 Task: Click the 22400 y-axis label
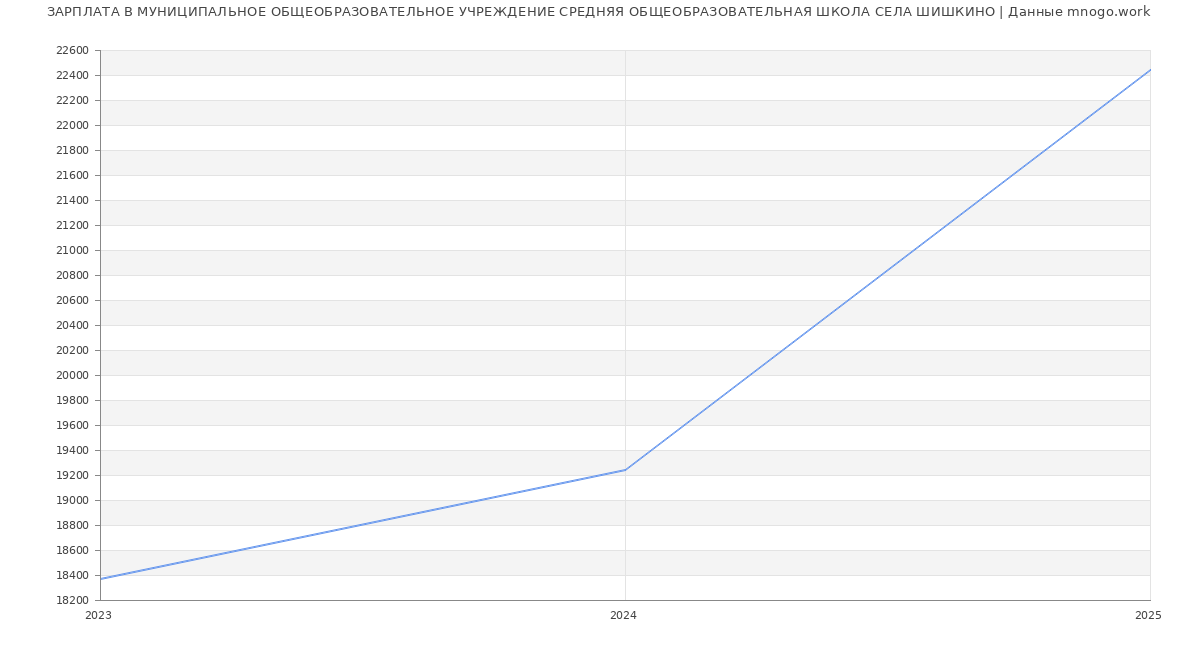pos(72,76)
